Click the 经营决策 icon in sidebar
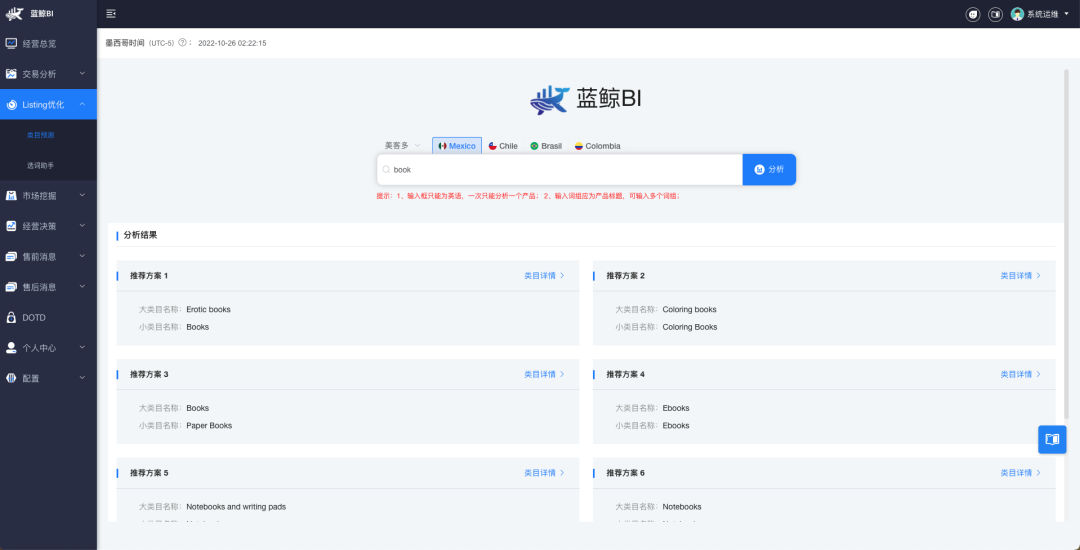Image resolution: width=1080 pixels, height=550 pixels. click(x=11, y=226)
